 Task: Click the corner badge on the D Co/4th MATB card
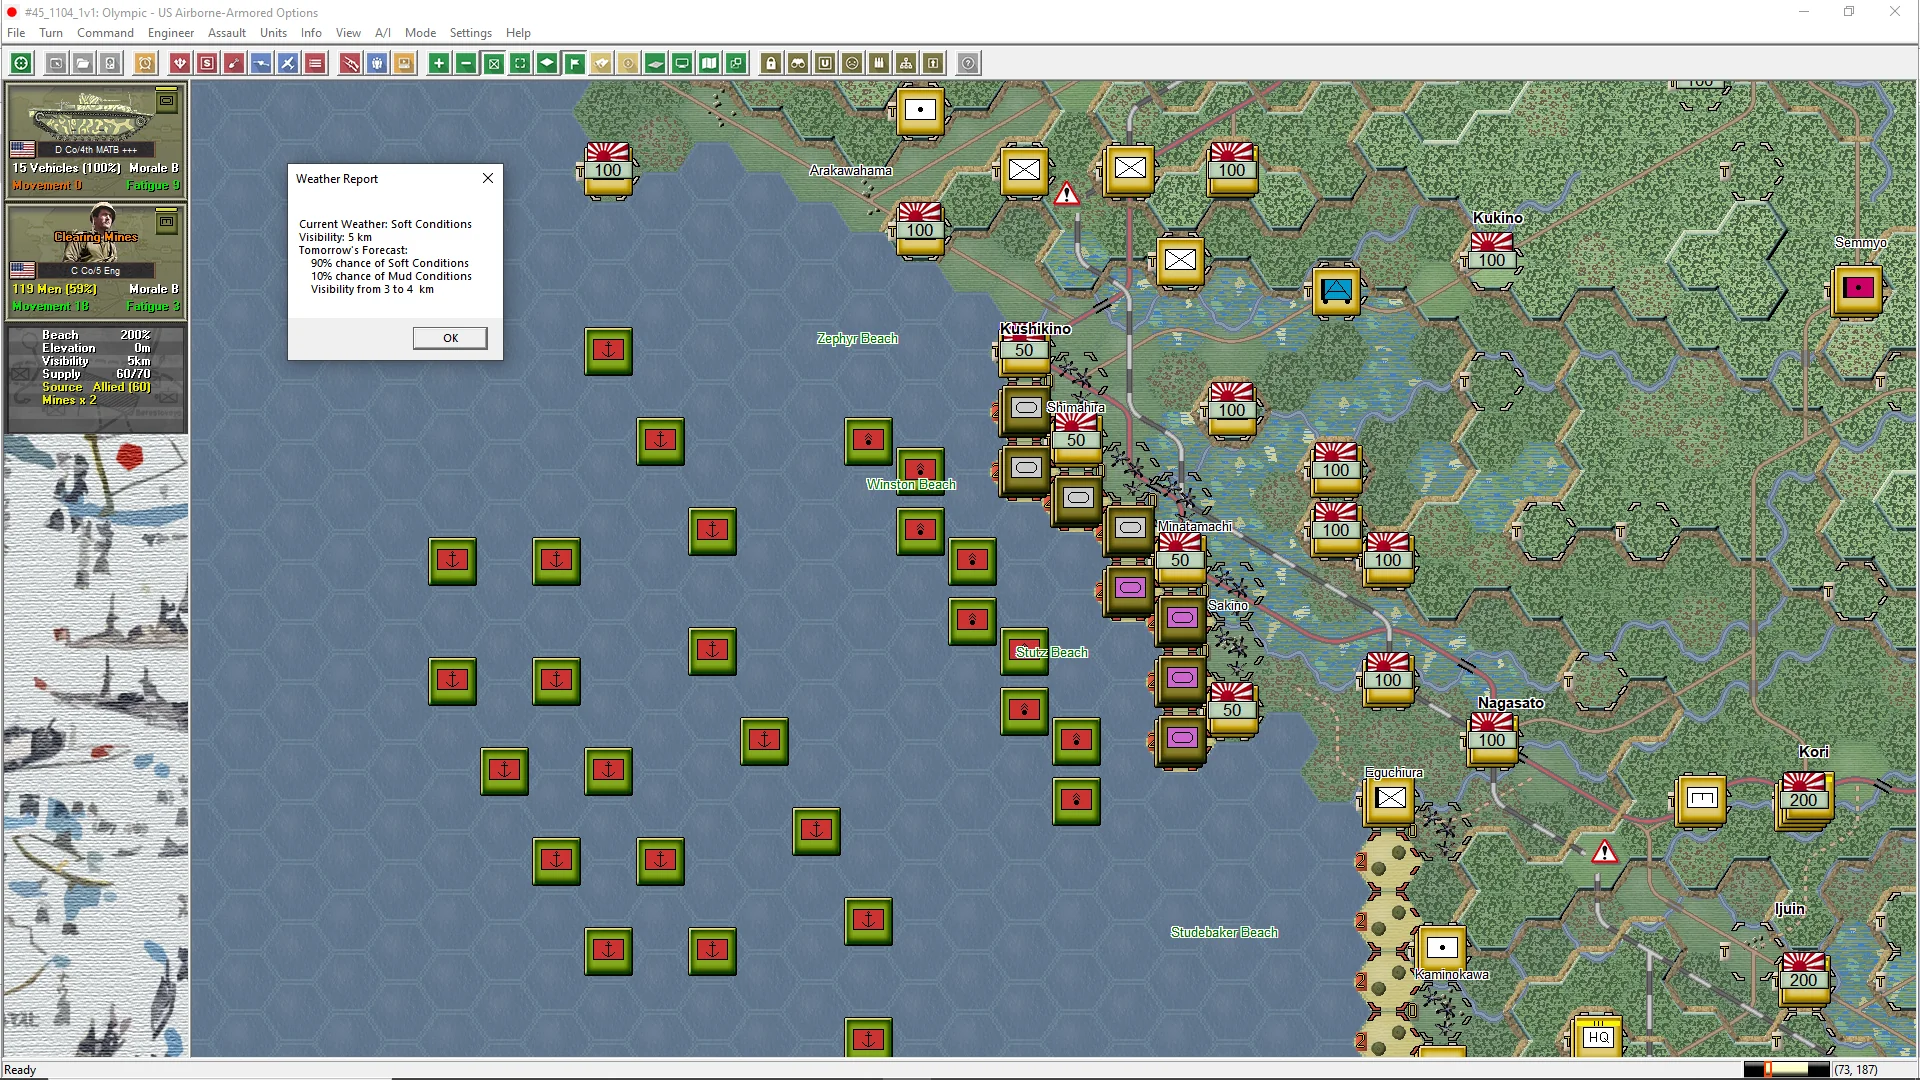(x=167, y=100)
